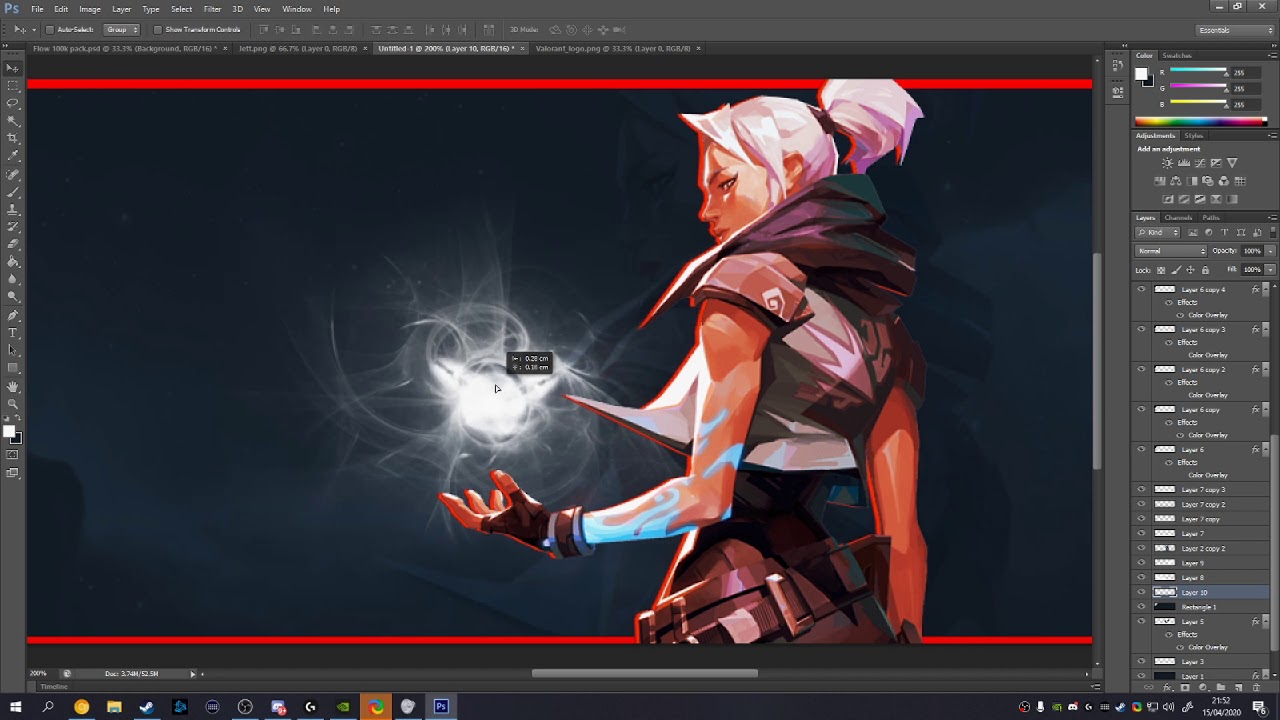This screenshot has width=1280, height=720.
Task: Click the add layer mask icon
Action: (1185, 687)
